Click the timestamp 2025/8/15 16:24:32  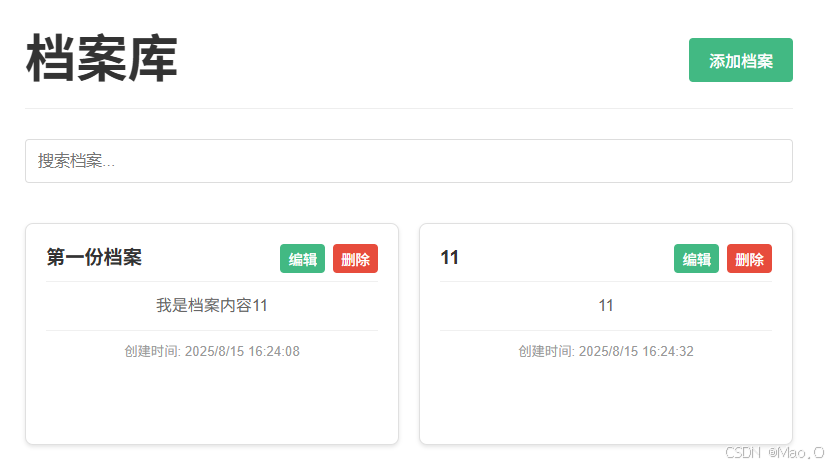pos(636,351)
